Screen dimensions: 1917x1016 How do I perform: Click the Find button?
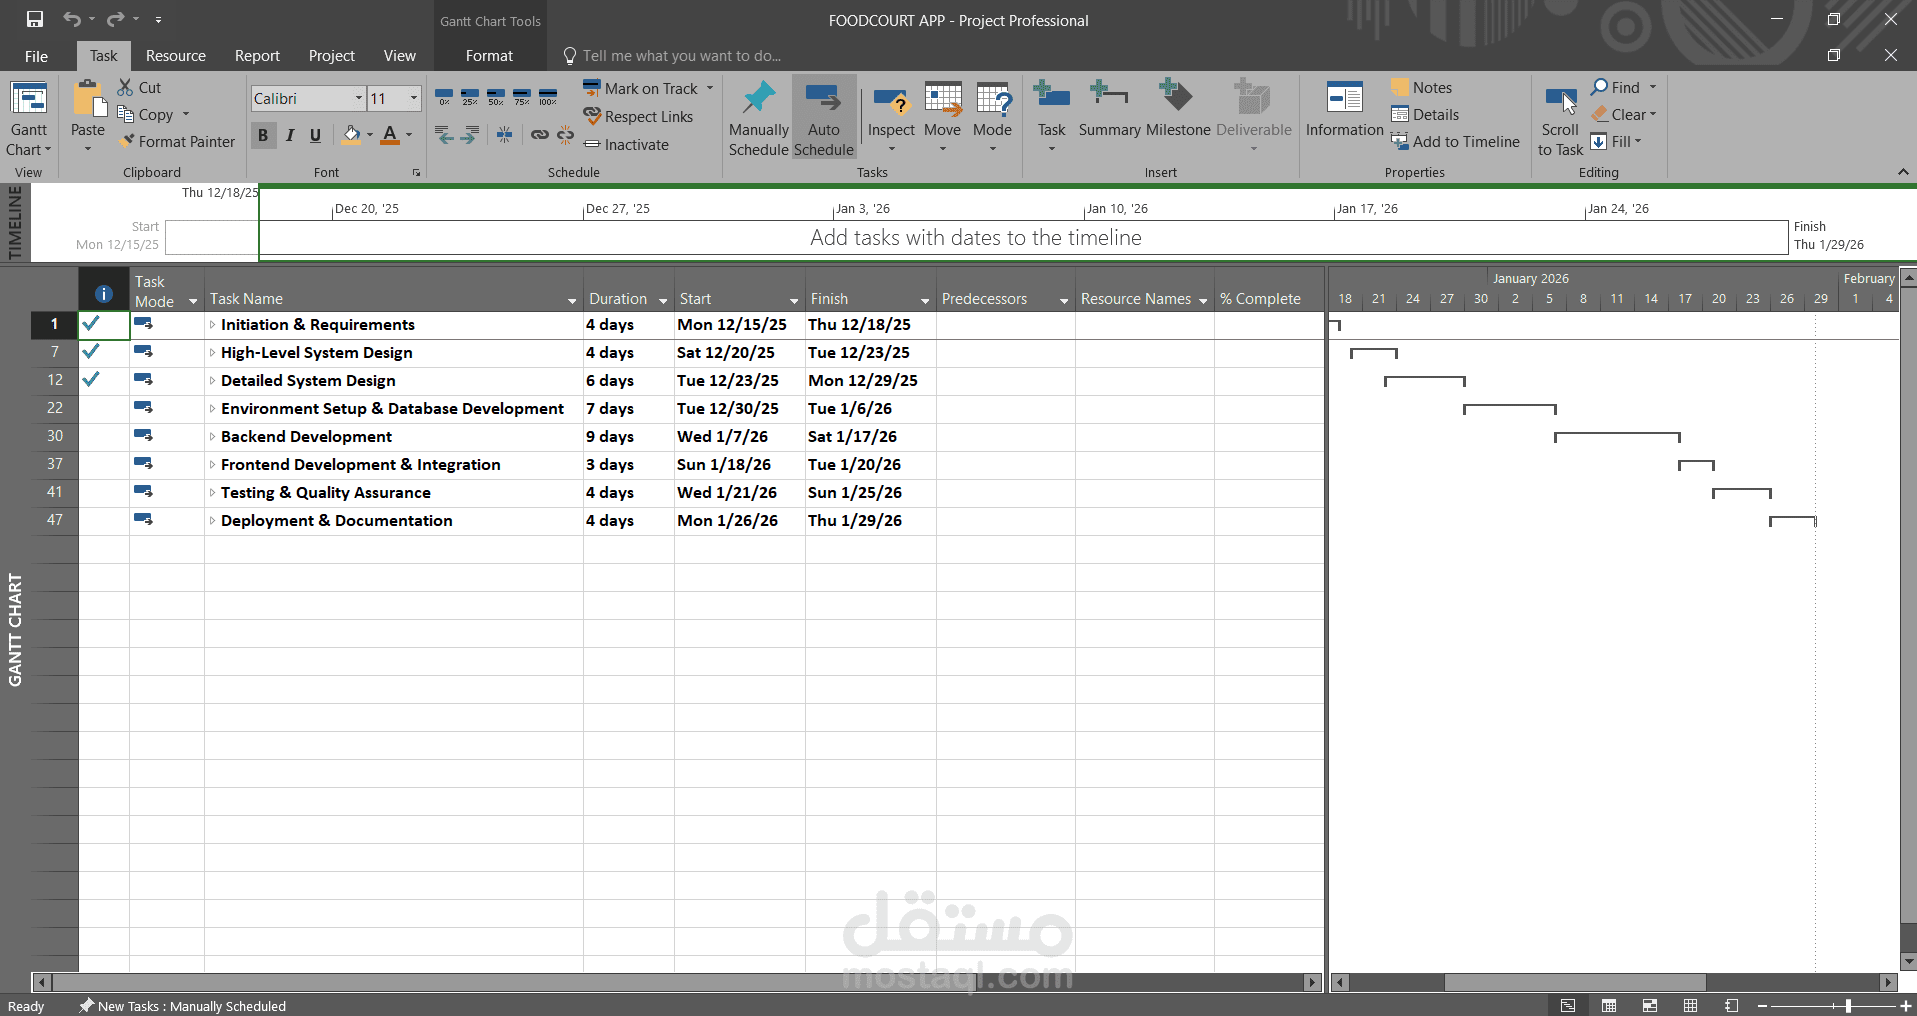coord(1616,88)
